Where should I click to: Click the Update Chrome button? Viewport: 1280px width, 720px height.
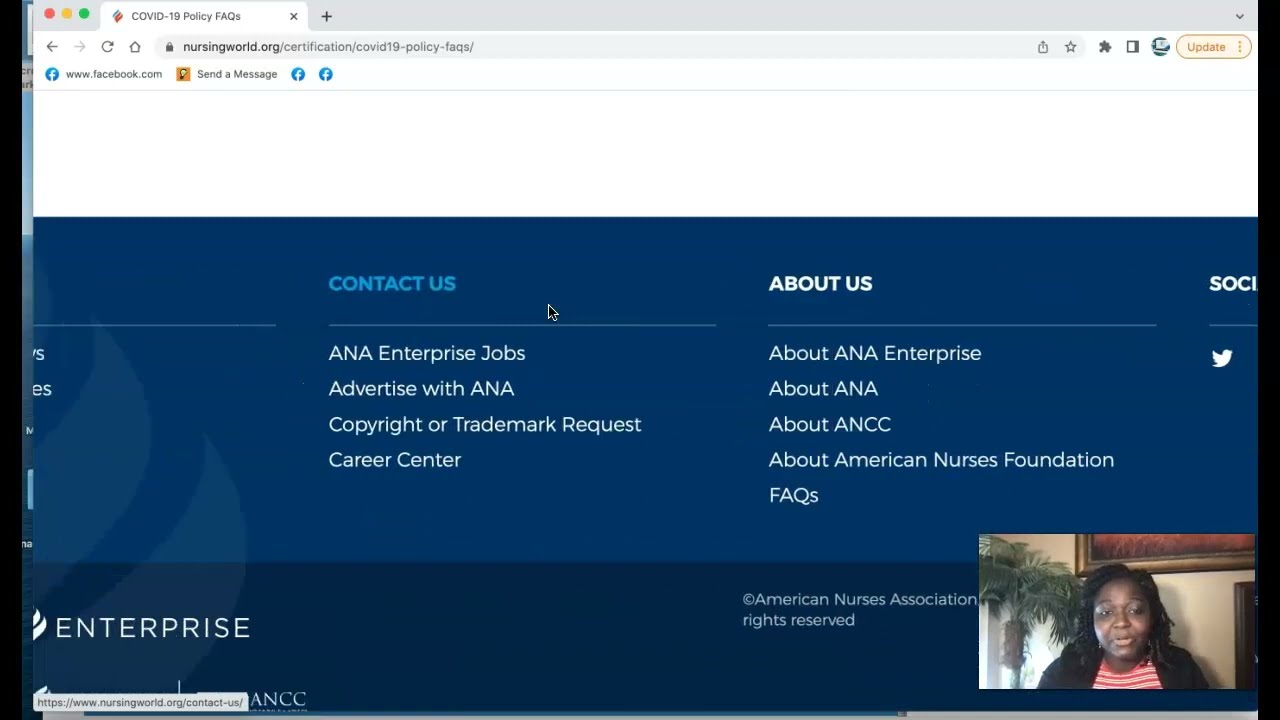click(x=1214, y=47)
